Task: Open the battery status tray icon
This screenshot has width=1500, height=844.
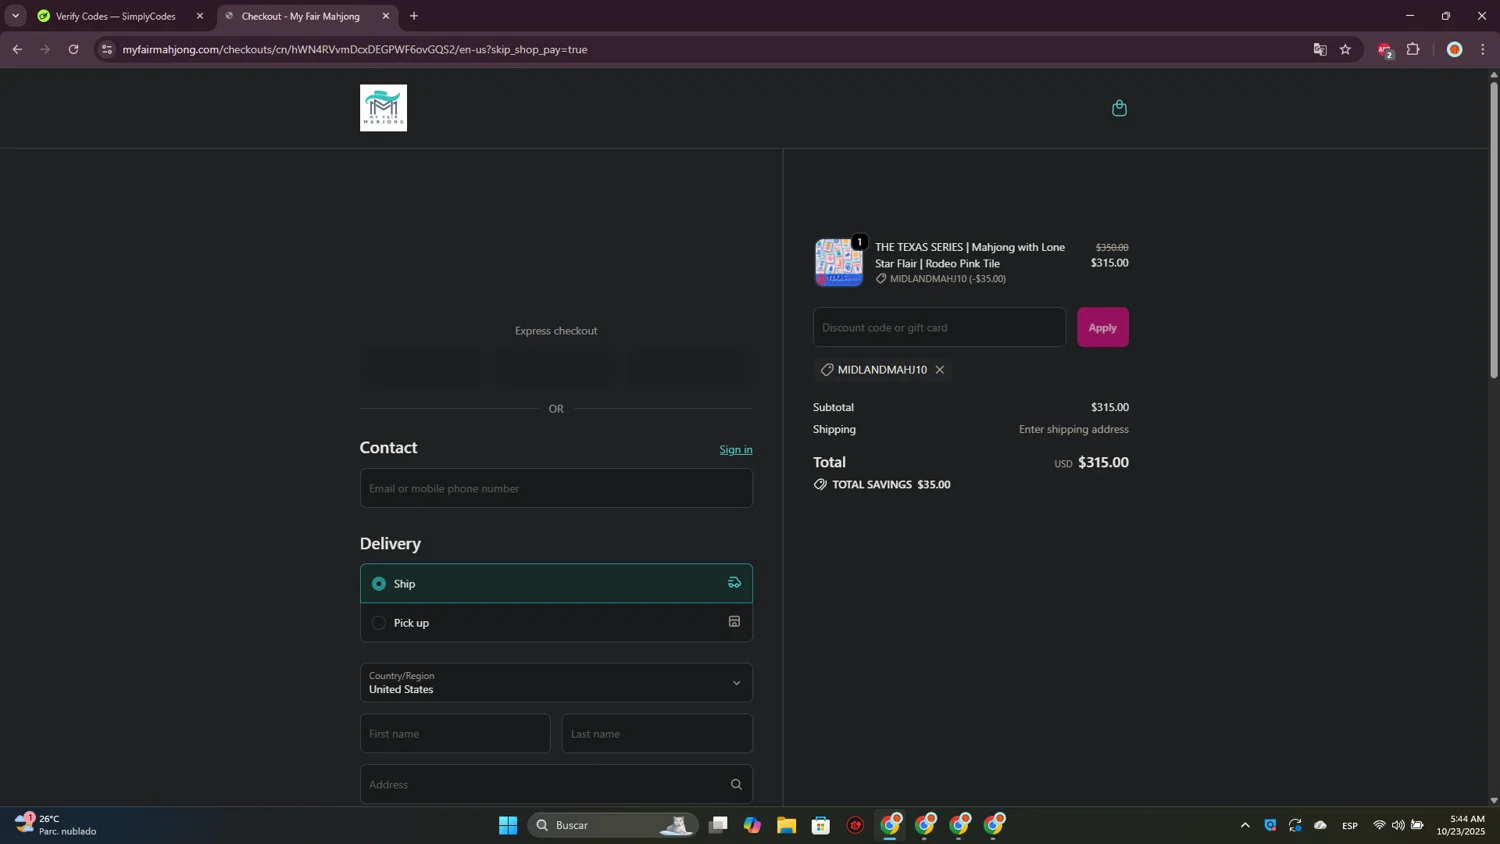Action: [x=1417, y=825]
